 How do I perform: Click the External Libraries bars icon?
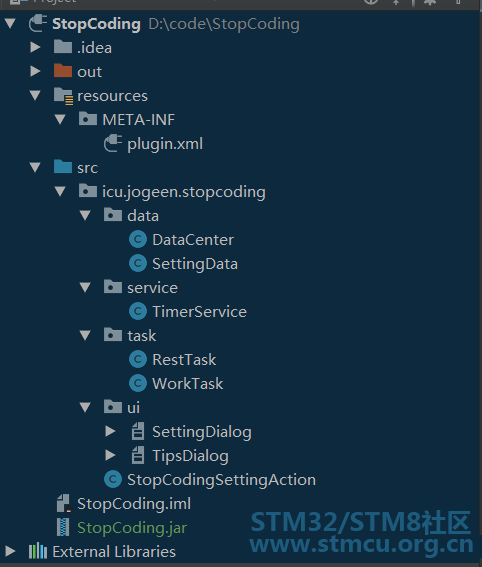point(38,551)
